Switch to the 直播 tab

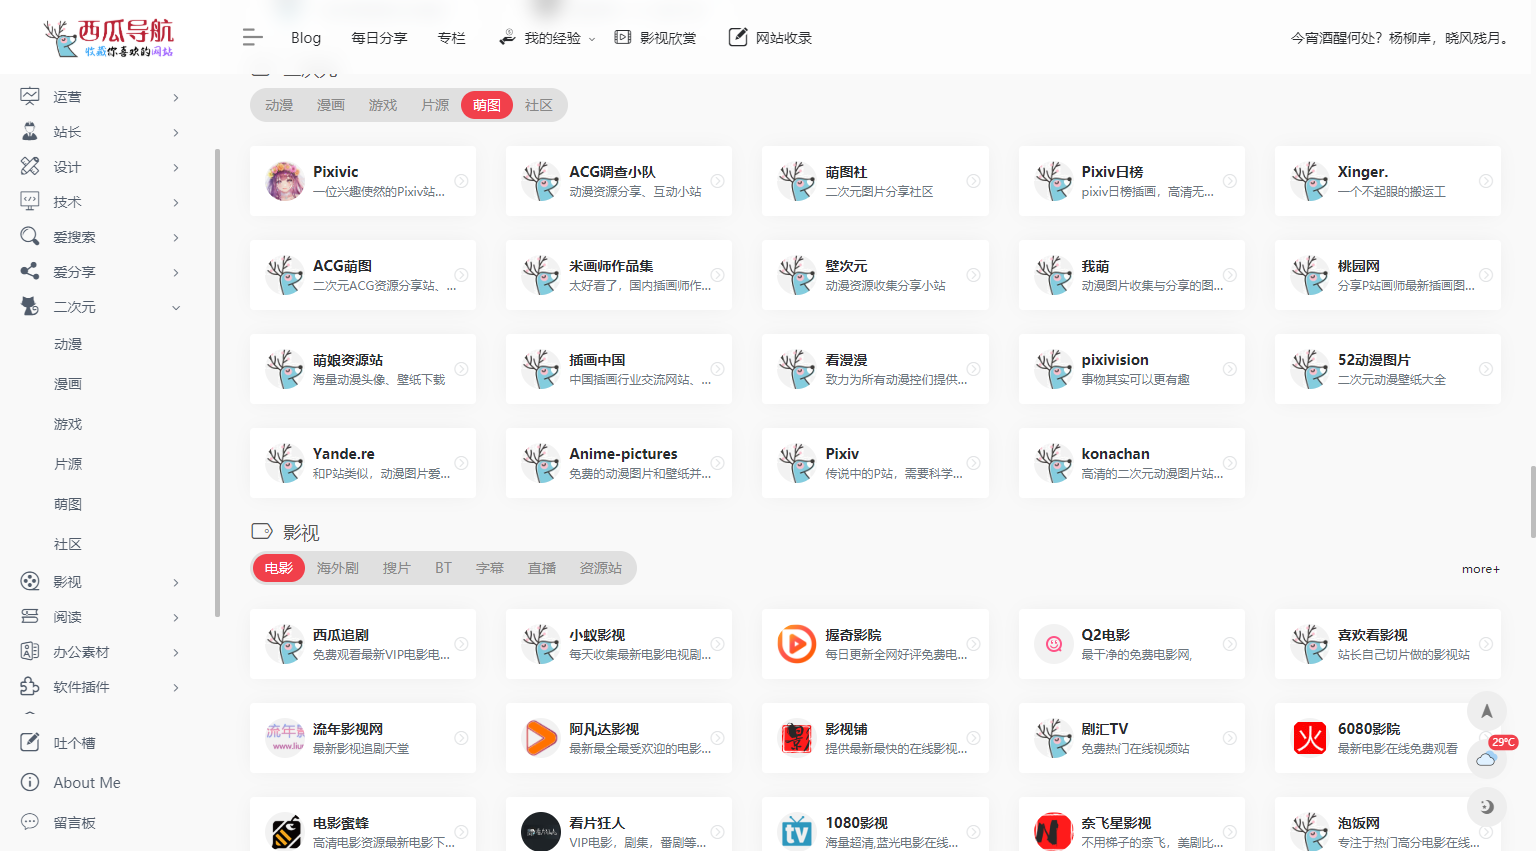(x=542, y=568)
